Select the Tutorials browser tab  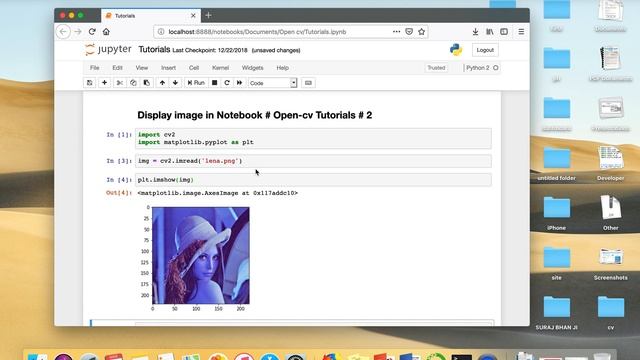[x=151, y=16]
